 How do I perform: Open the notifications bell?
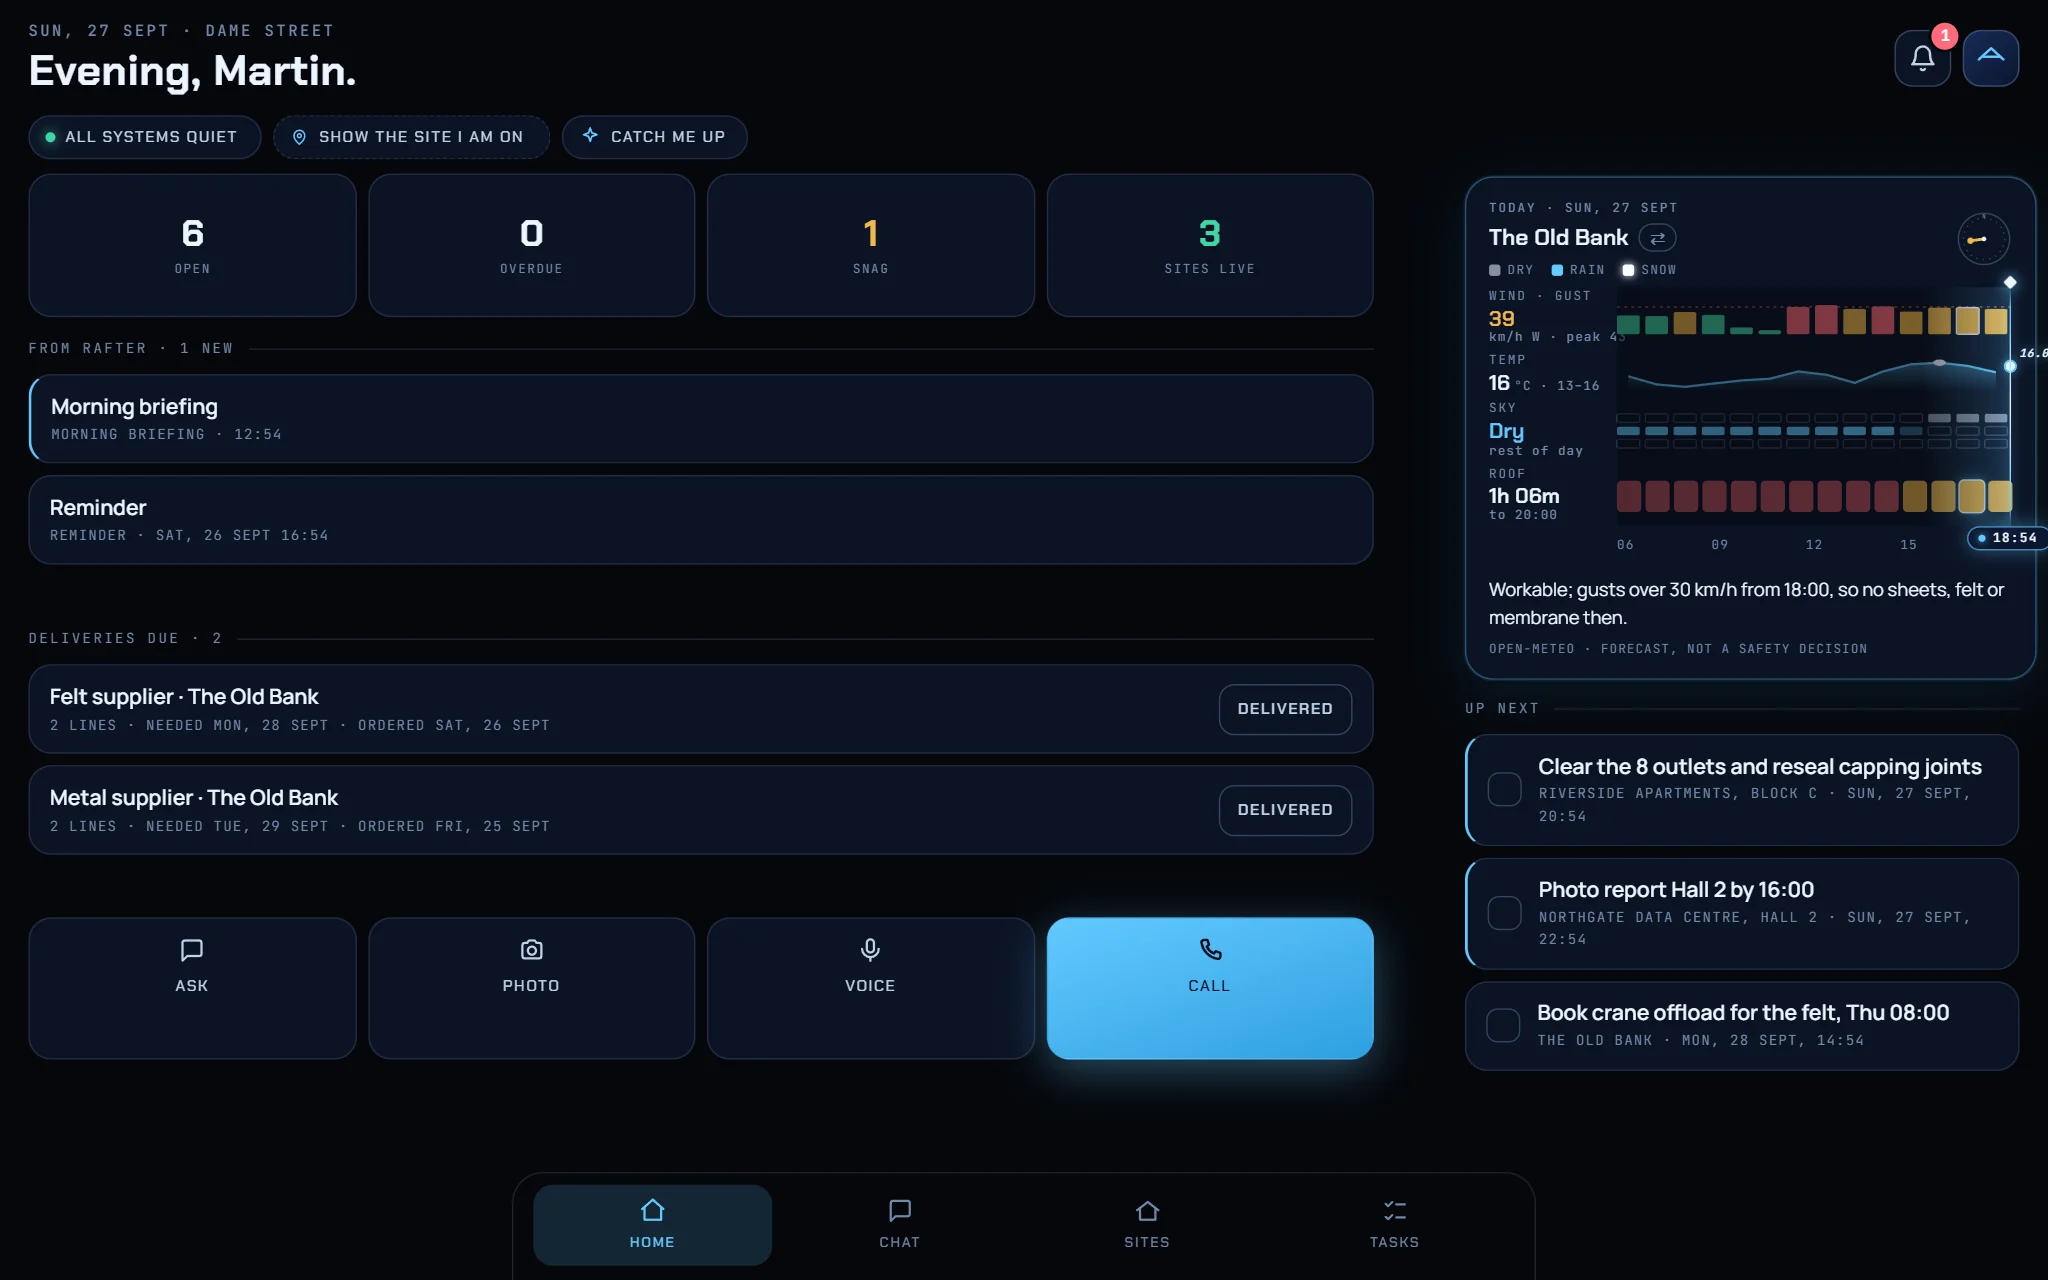click(1922, 59)
